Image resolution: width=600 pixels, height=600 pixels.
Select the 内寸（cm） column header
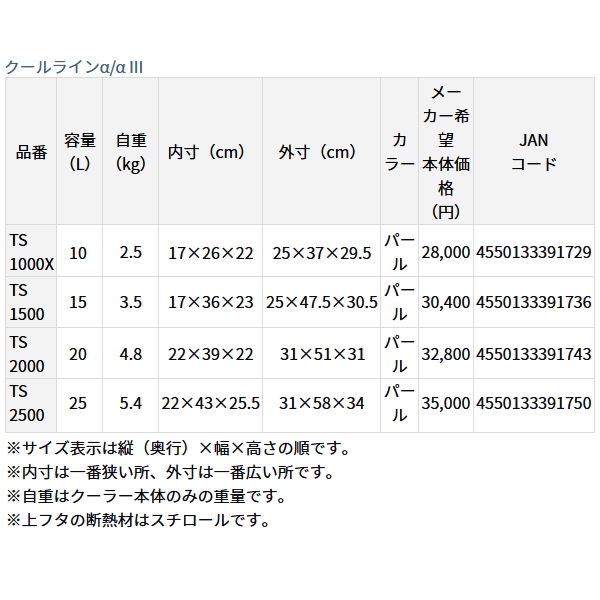coord(210,152)
